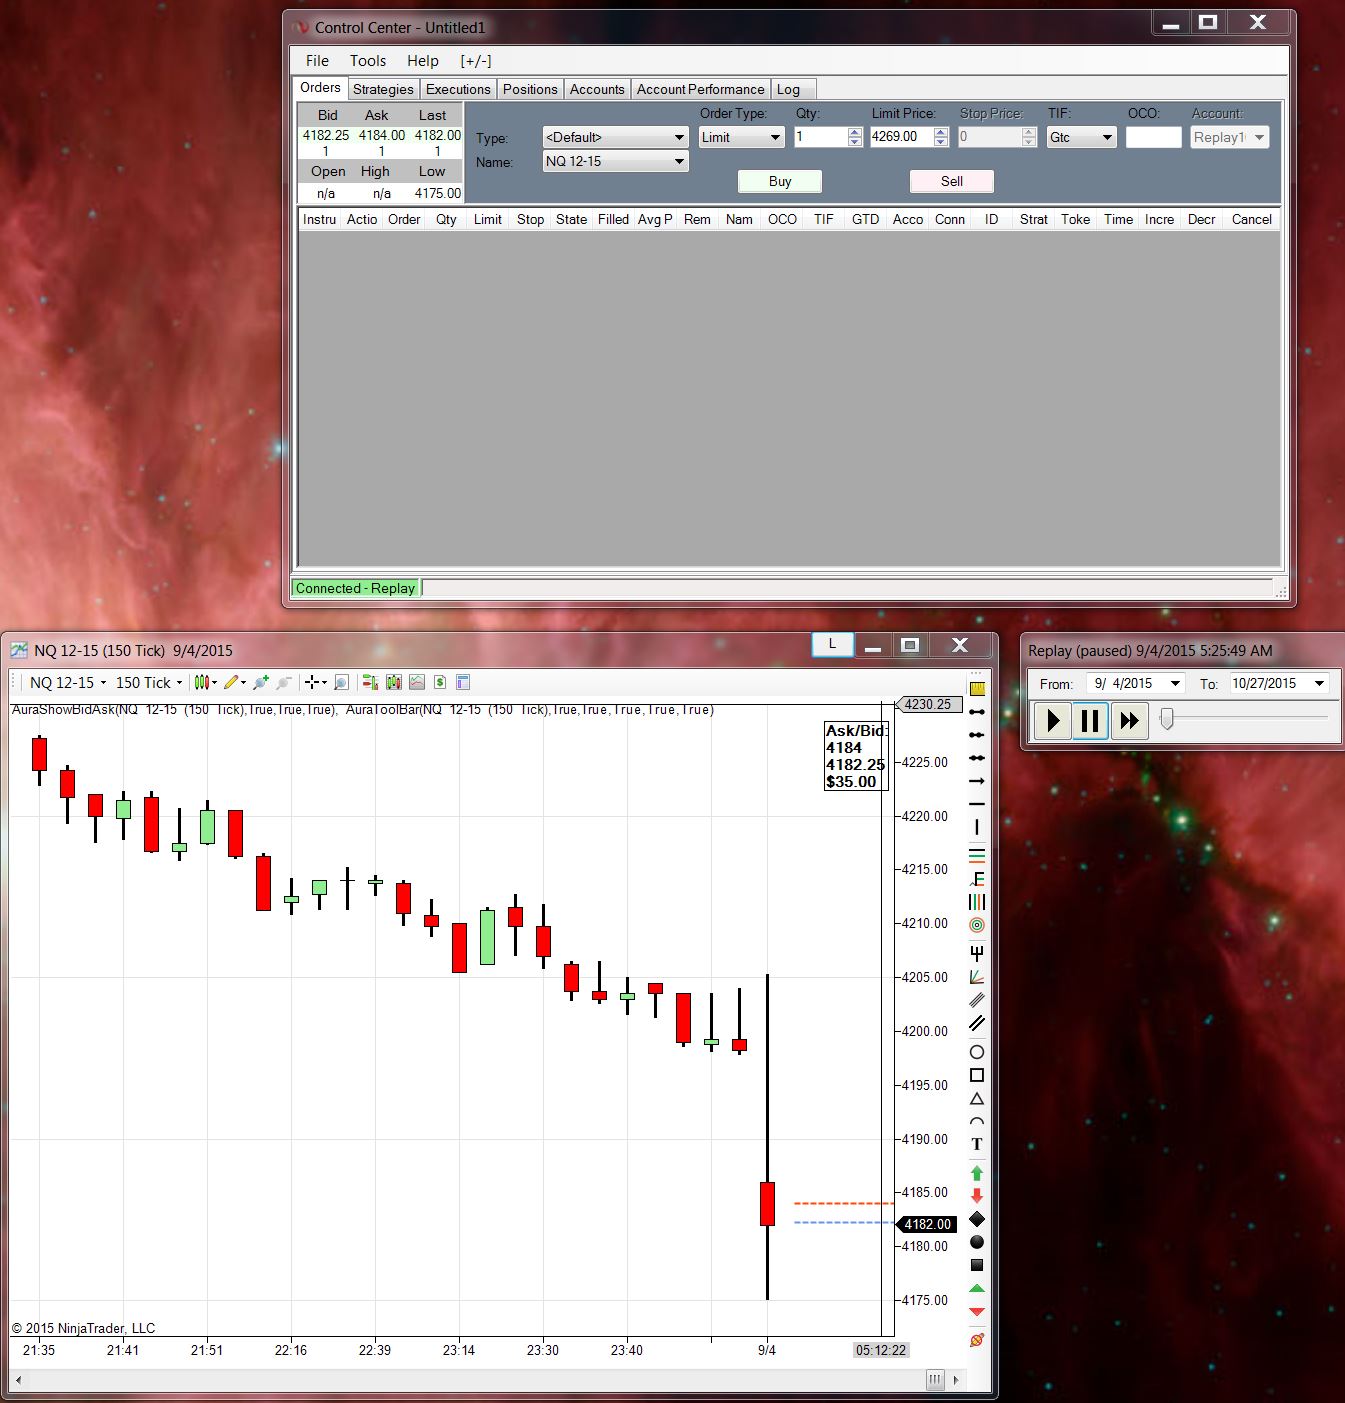Select the Ruler drawing tool

977,688
